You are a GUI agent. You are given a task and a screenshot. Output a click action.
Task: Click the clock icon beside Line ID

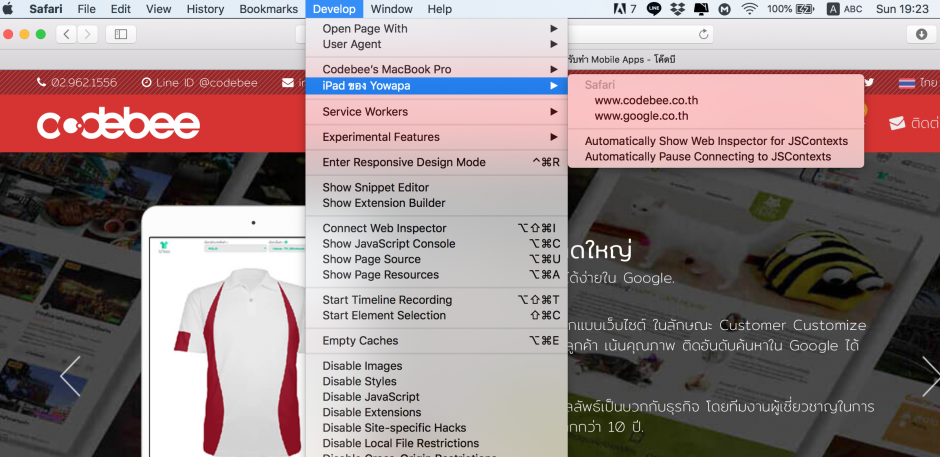(x=146, y=83)
